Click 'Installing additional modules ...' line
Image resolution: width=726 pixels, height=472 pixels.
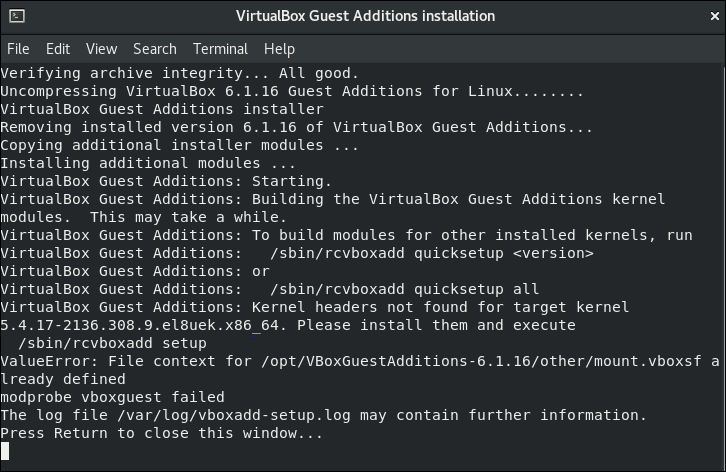pyautogui.click(x=148, y=163)
